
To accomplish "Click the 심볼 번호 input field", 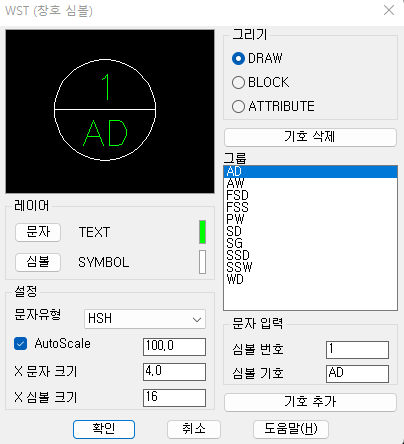I will [357, 350].
